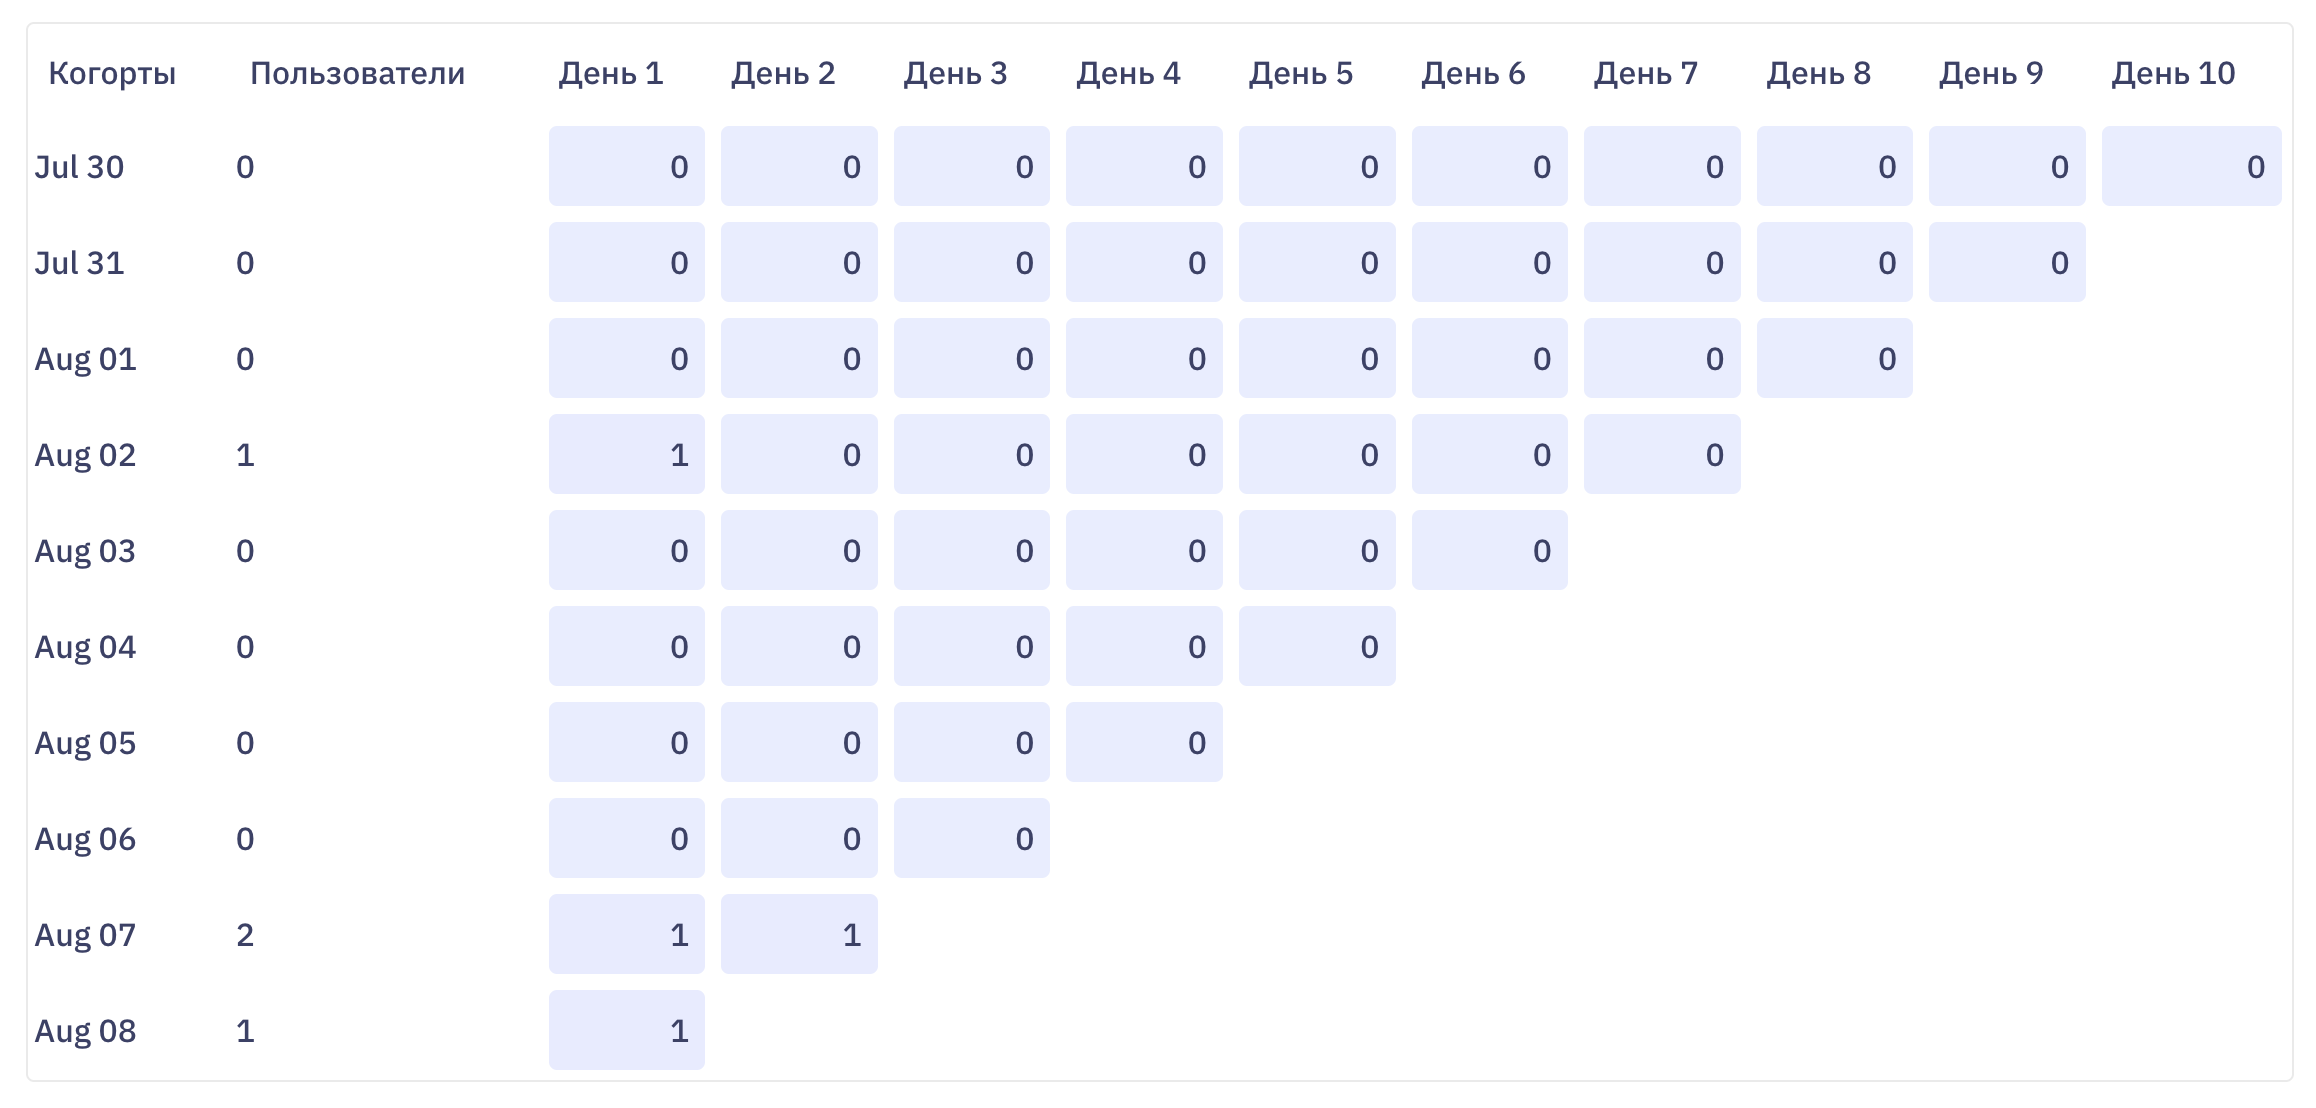Click the Когорты column header
Image resolution: width=2316 pixels, height=1108 pixels.
point(112,74)
